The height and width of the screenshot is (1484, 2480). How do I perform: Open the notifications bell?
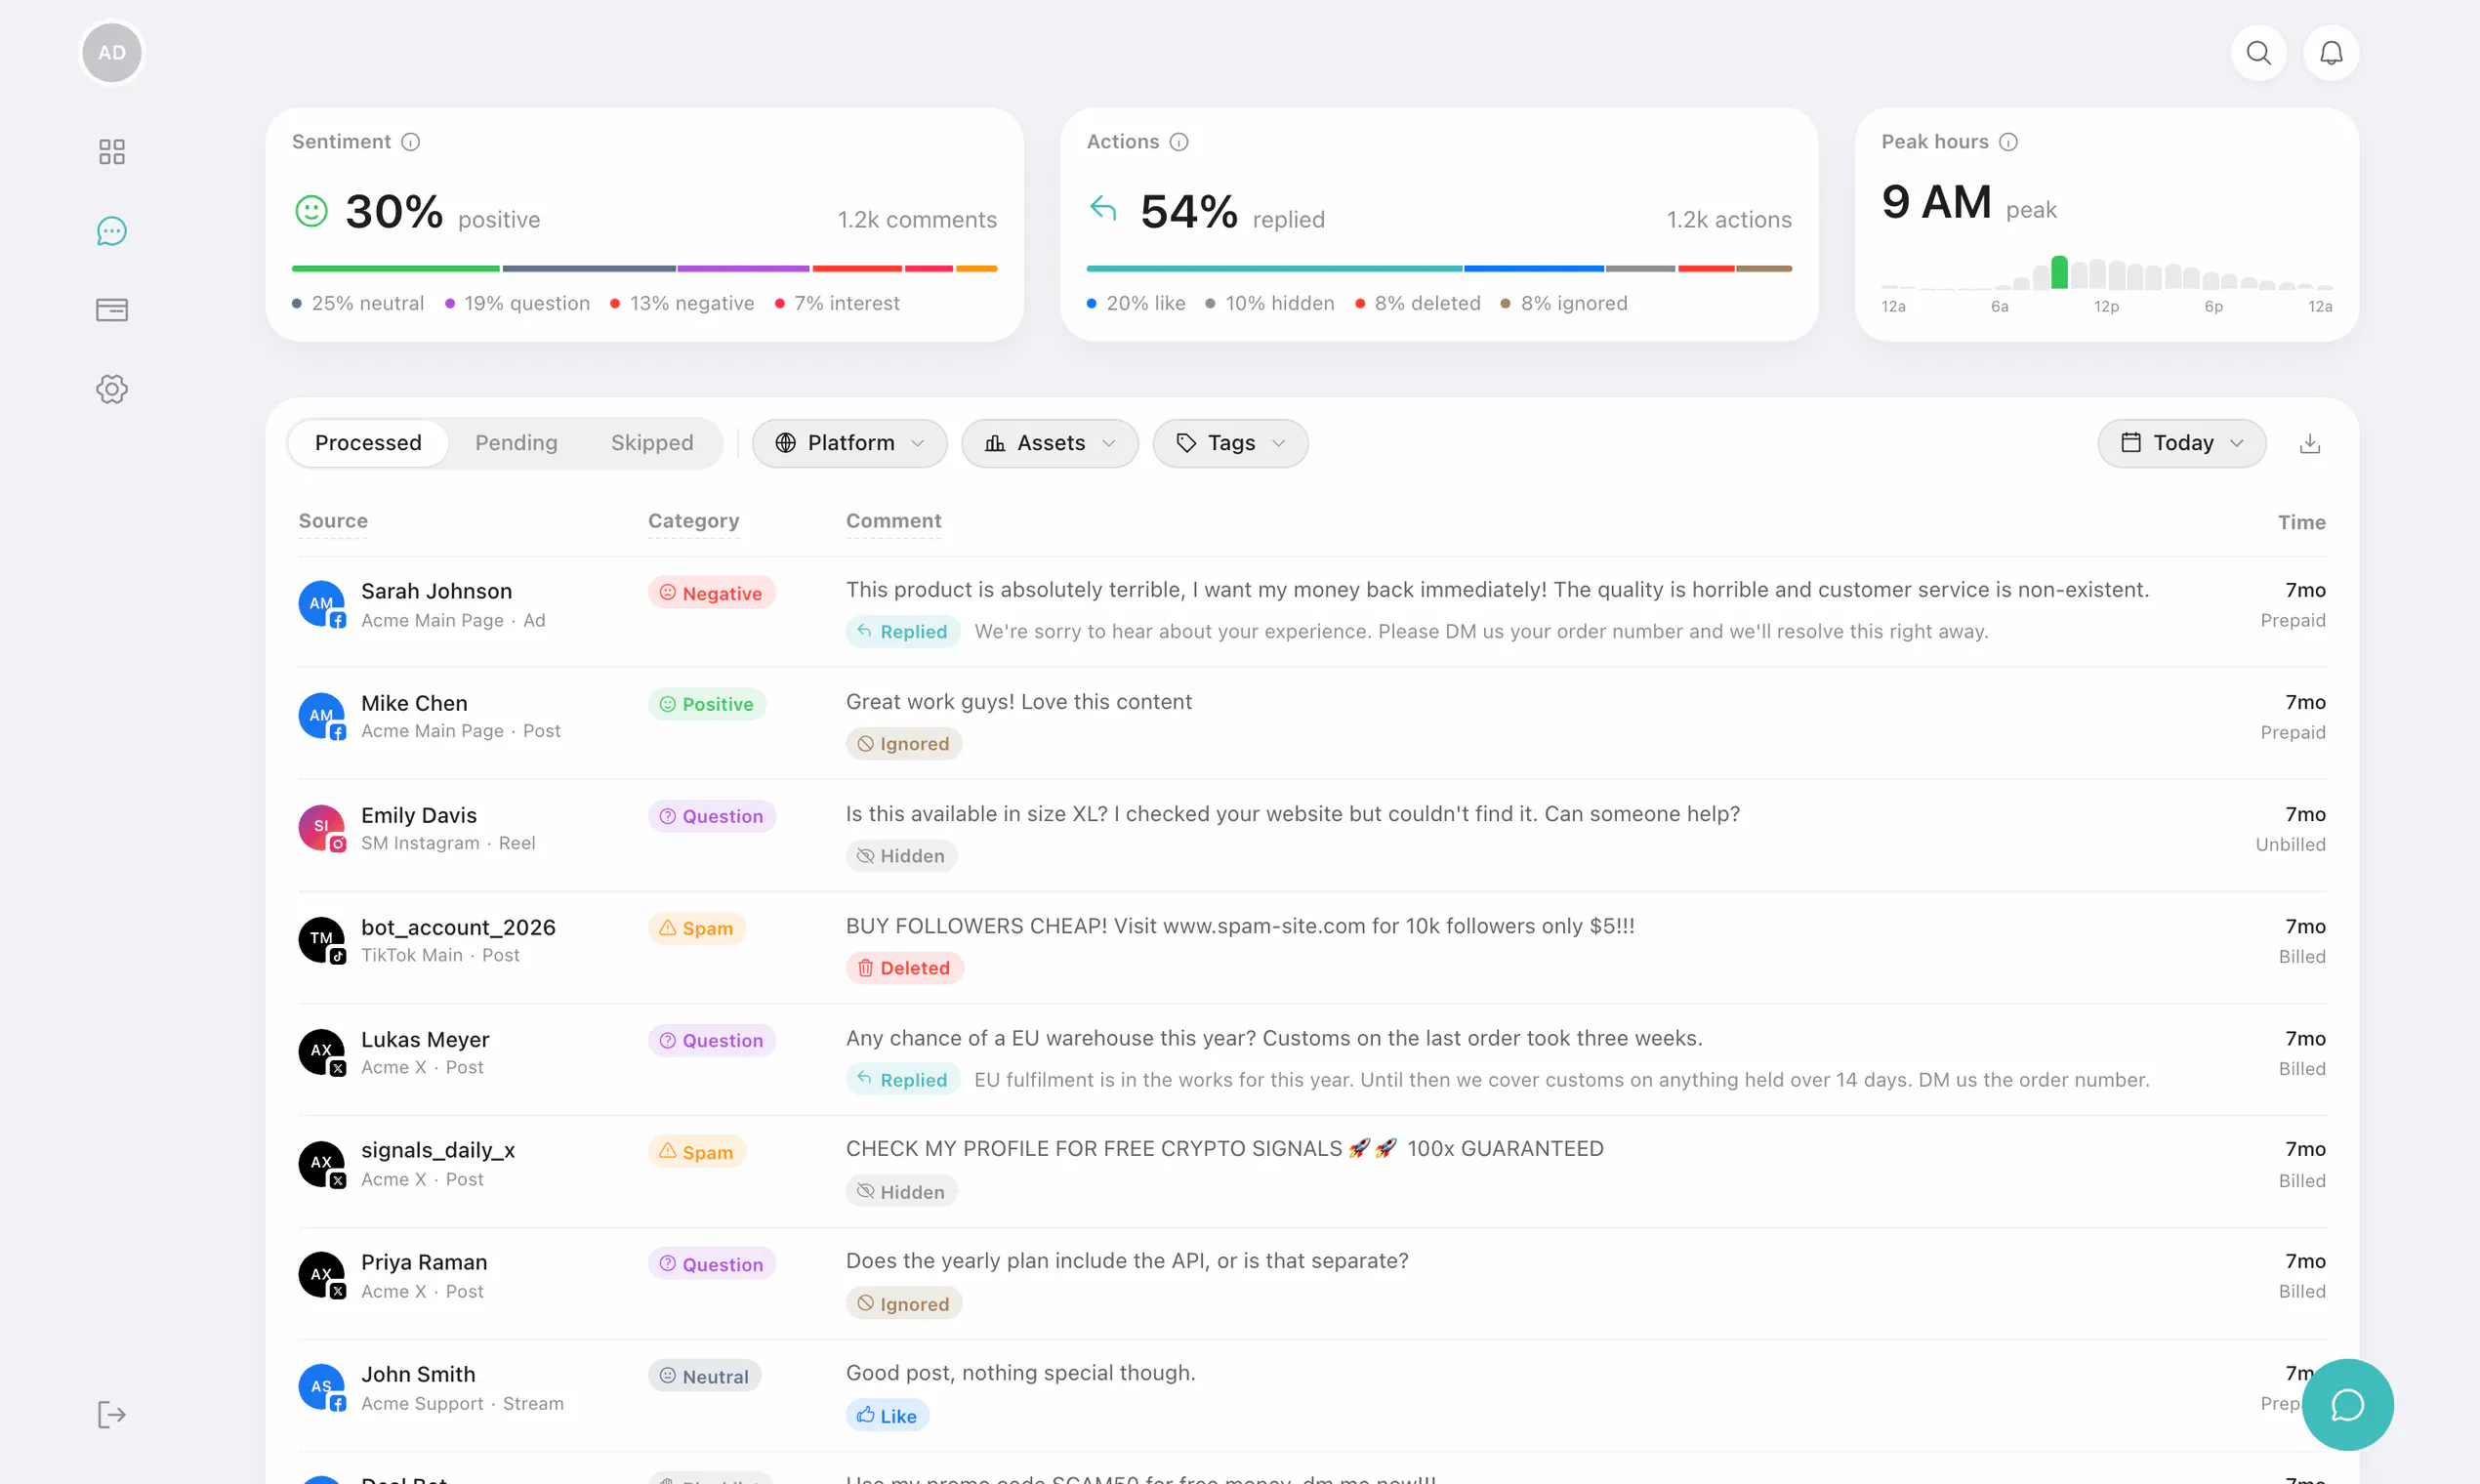tap(2331, 53)
